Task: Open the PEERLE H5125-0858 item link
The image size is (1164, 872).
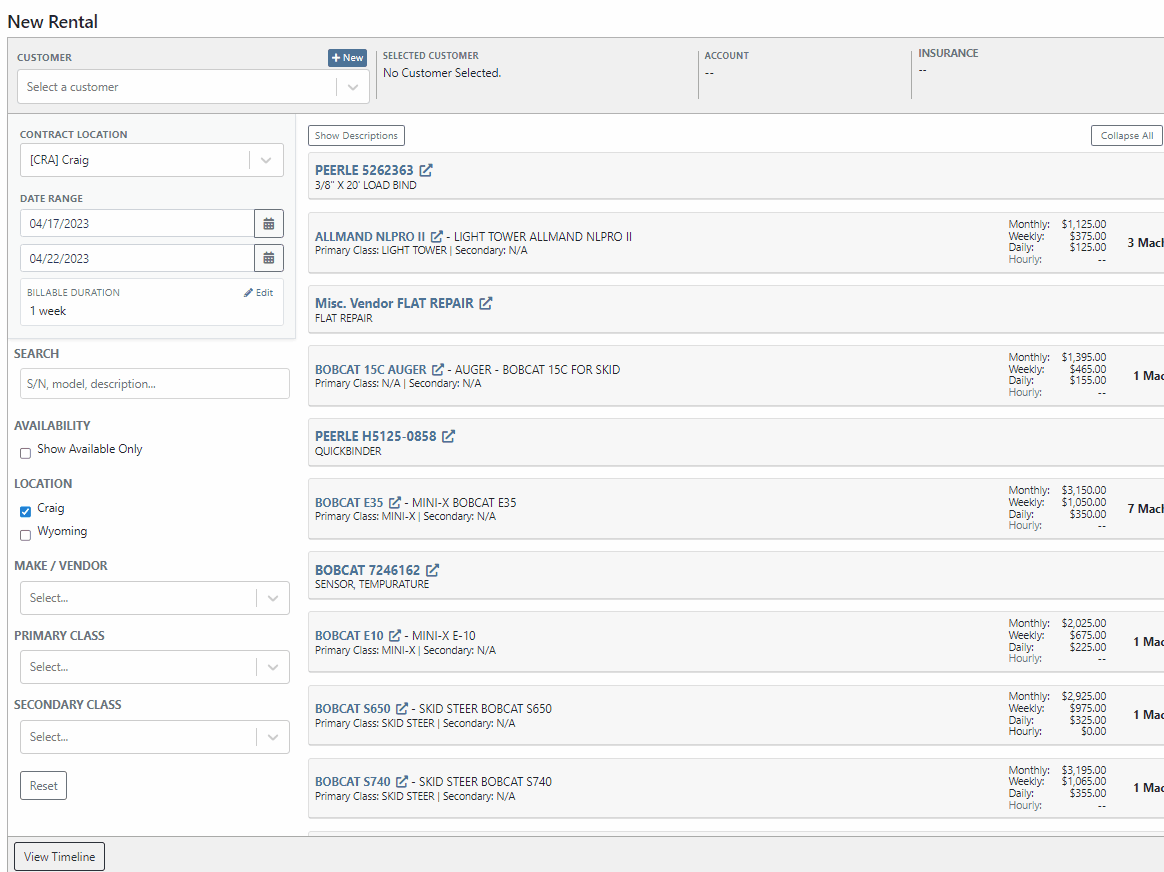Action: coord(376,436)
